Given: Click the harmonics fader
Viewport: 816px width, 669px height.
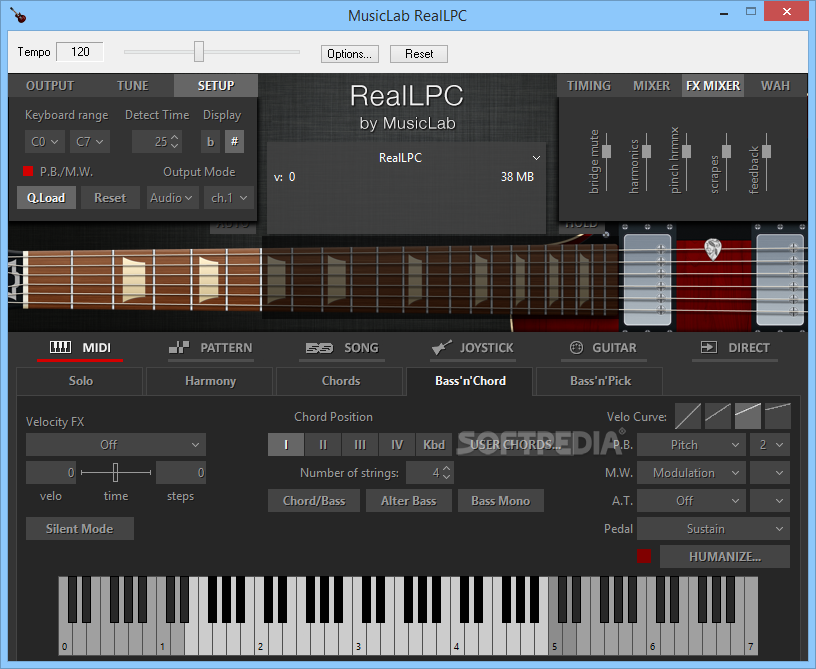Looking at the screenshot, I should (646, 151).
